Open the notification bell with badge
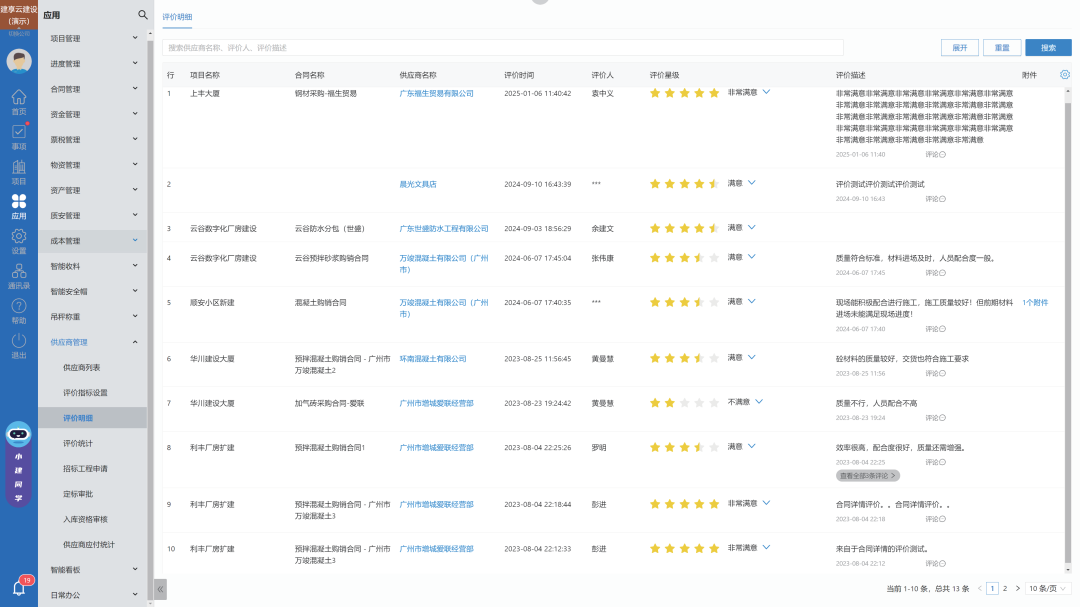Screen dimensions: 1080x607 point(18,588)
